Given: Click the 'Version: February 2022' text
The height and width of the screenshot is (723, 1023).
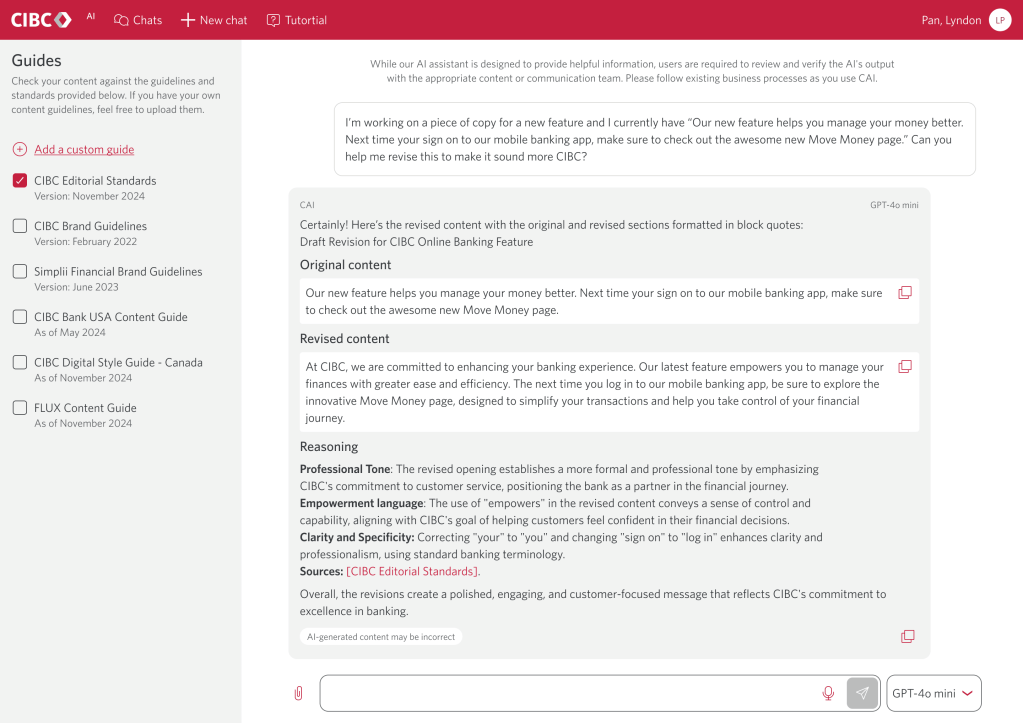Looking at the screenshot, I should (x=85, y=242).
